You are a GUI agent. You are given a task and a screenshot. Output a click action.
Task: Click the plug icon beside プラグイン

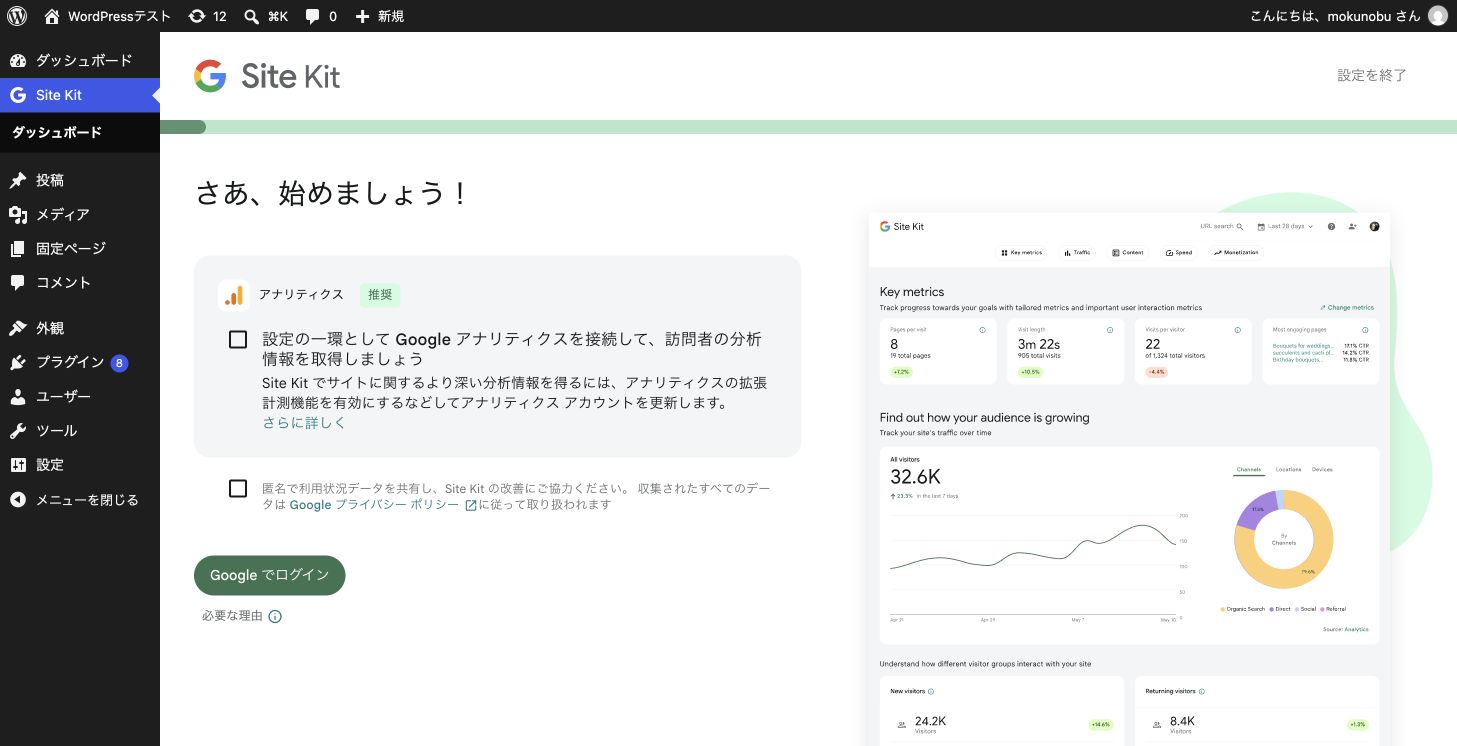click(18, 362)
